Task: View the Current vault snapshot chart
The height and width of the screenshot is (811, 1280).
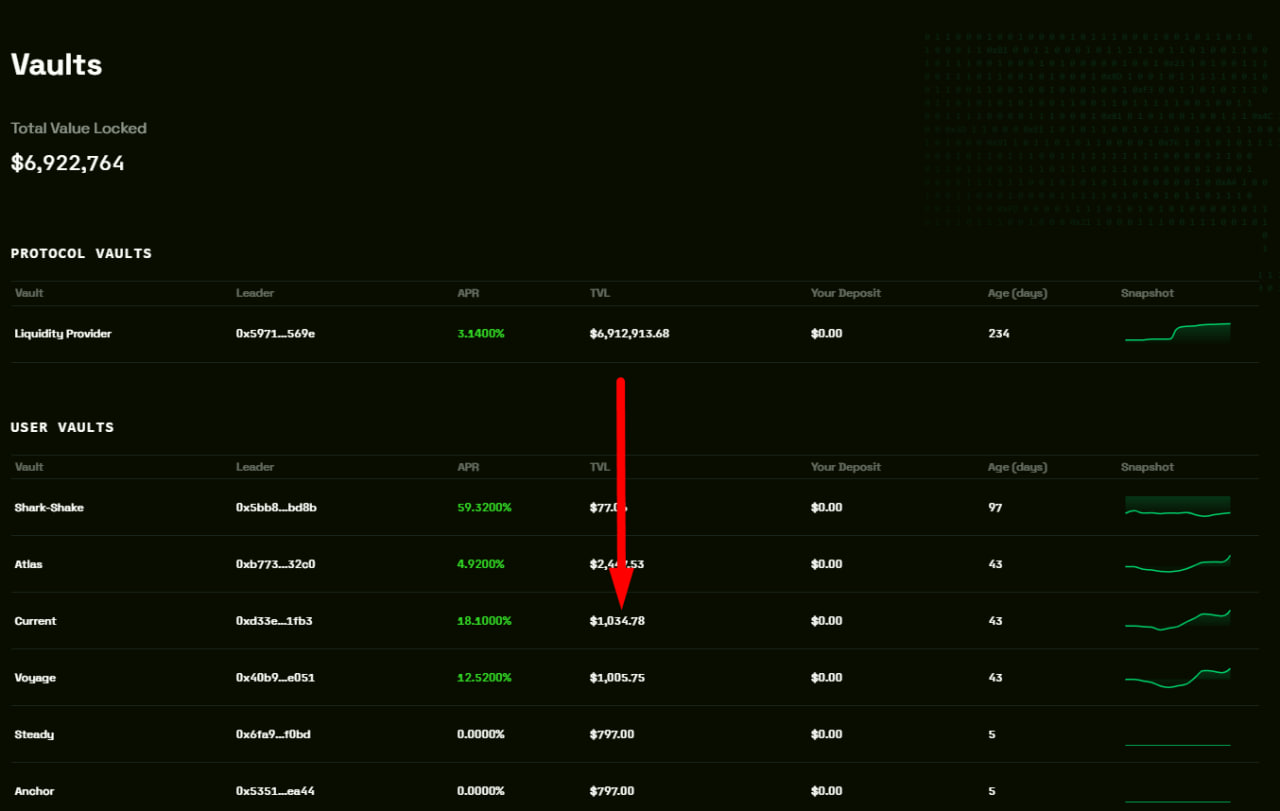Action: tap(1178, 620)
